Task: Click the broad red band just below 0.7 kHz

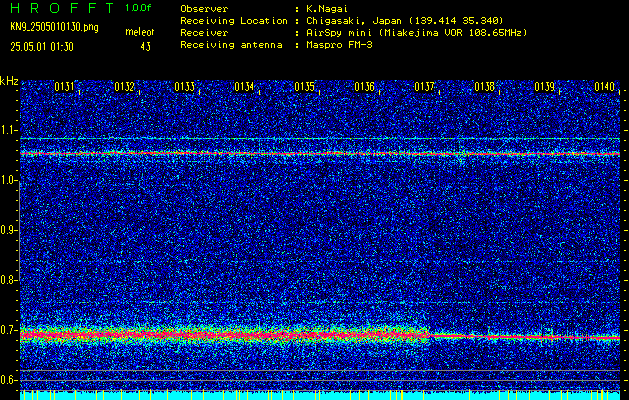Action: tap(225, 334)
